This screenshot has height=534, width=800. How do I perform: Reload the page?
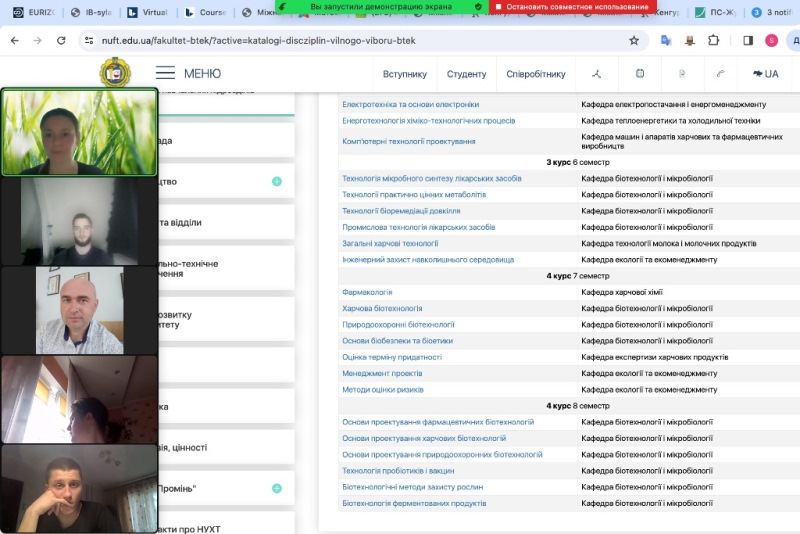62,41
